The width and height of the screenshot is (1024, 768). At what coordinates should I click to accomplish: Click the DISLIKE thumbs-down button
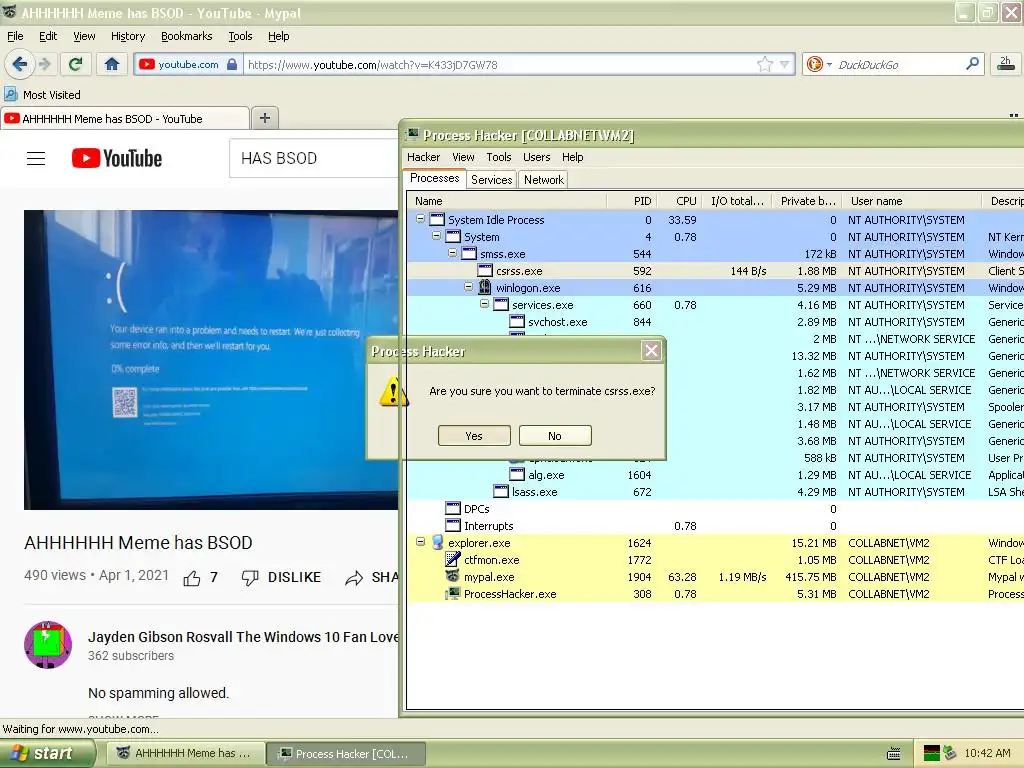[x=281, y=577]
